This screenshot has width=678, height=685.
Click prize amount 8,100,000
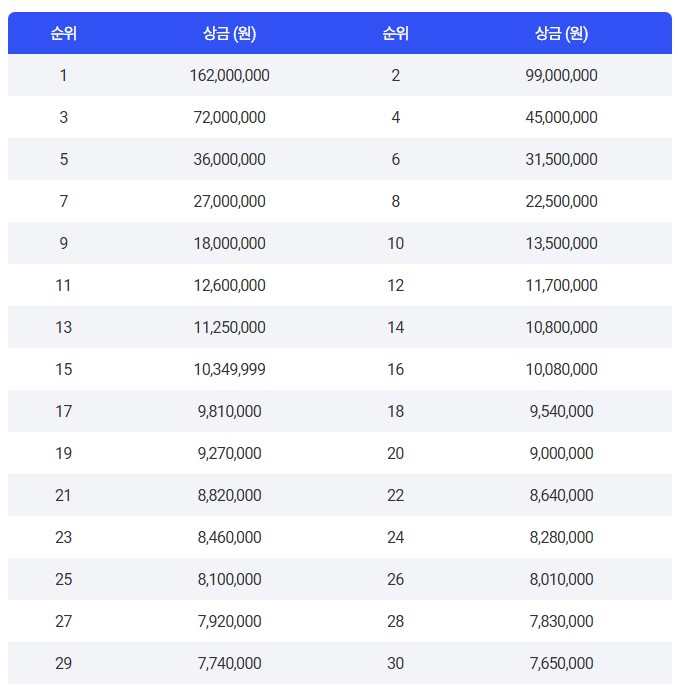pyautogui.click(x=229, y=579)
